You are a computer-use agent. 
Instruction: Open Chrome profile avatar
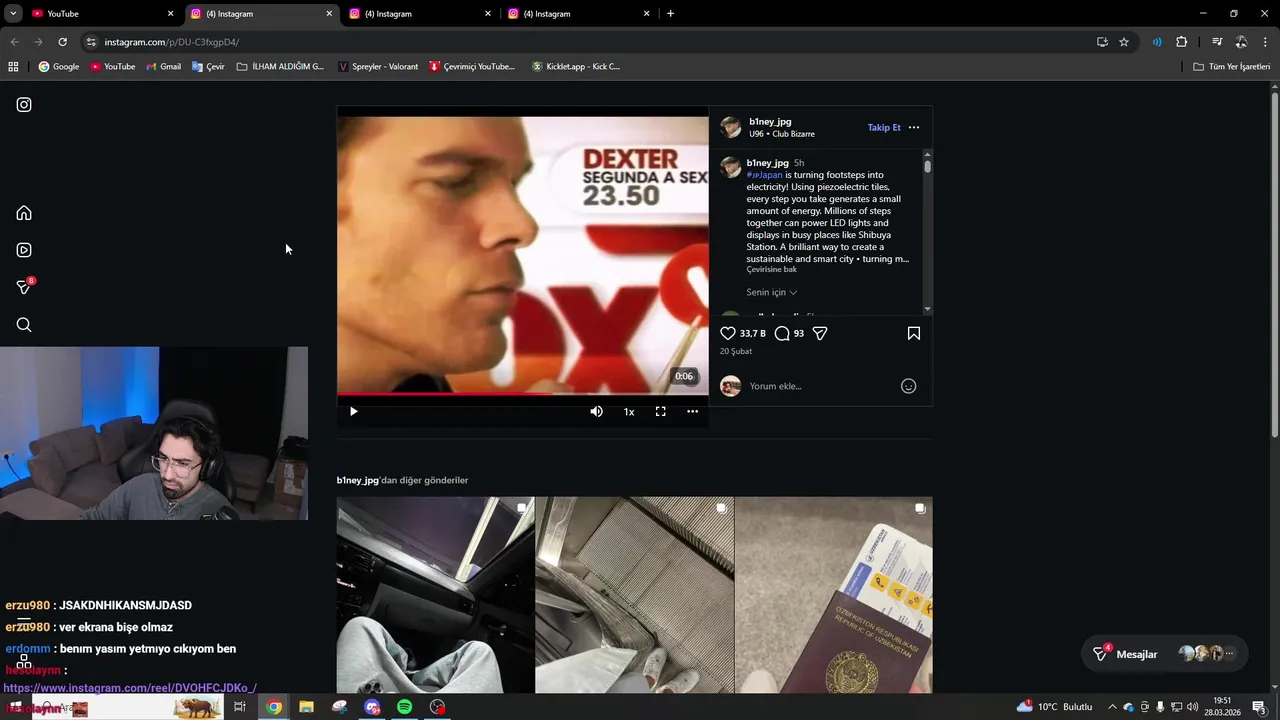[x=1241, y=42]
